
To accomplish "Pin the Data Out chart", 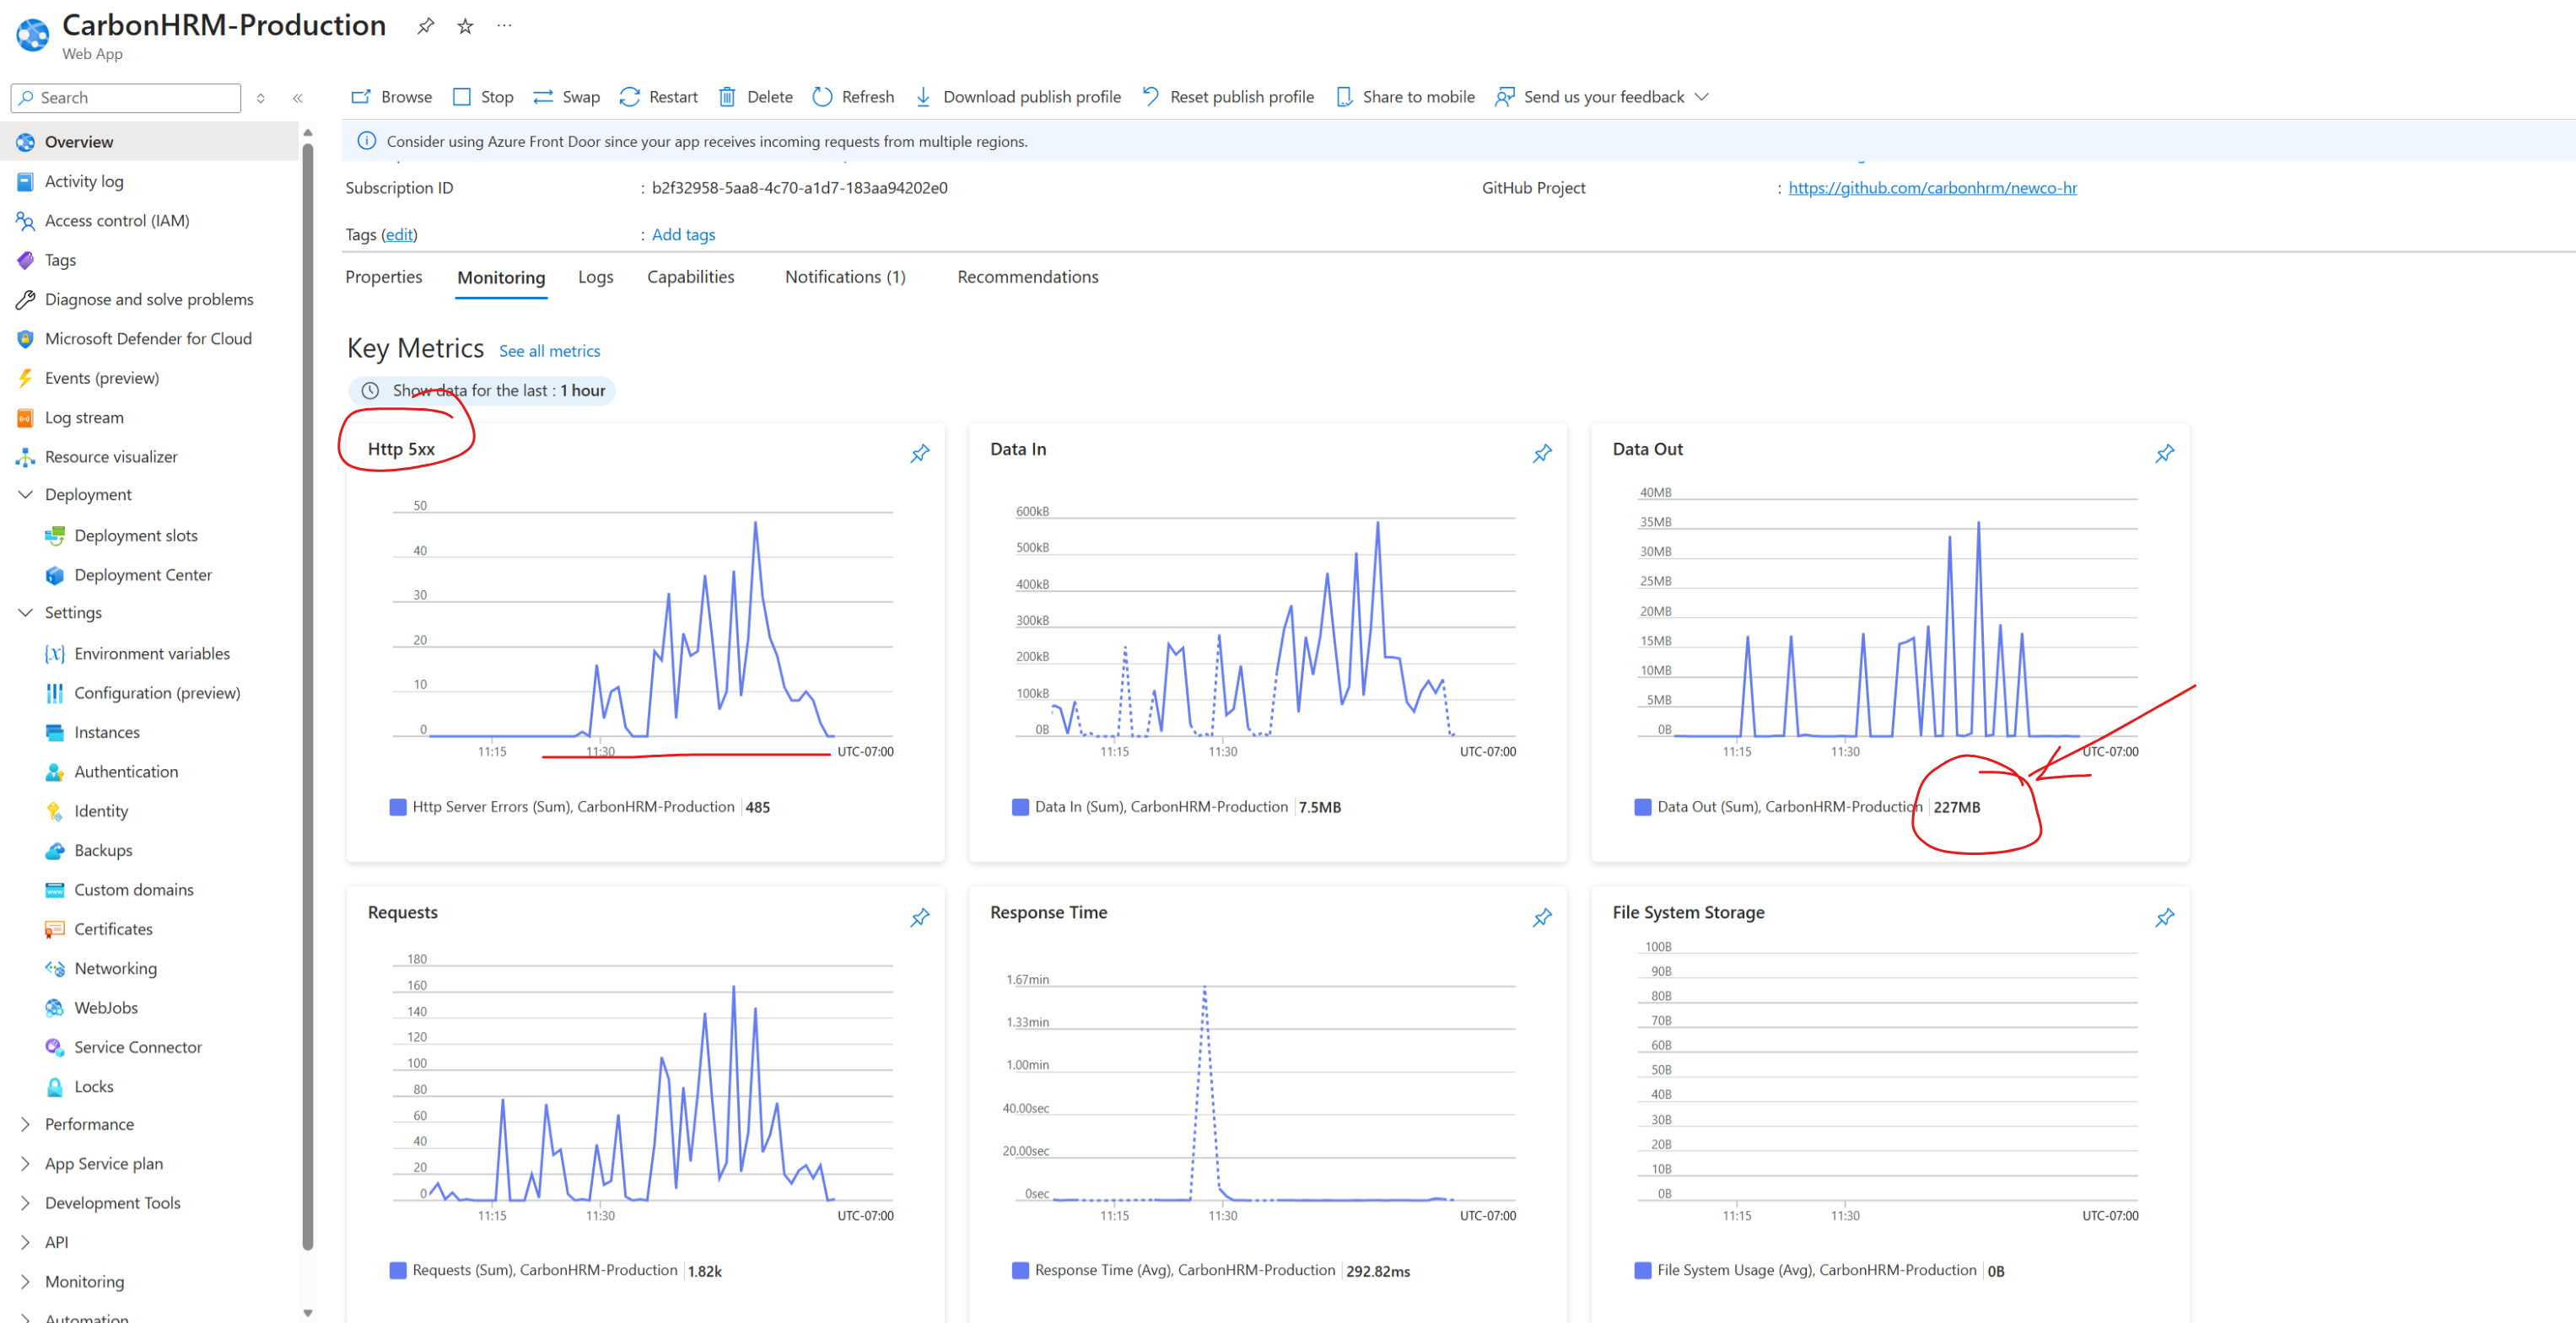I will pyautogui.click(x=2164, y=453).
